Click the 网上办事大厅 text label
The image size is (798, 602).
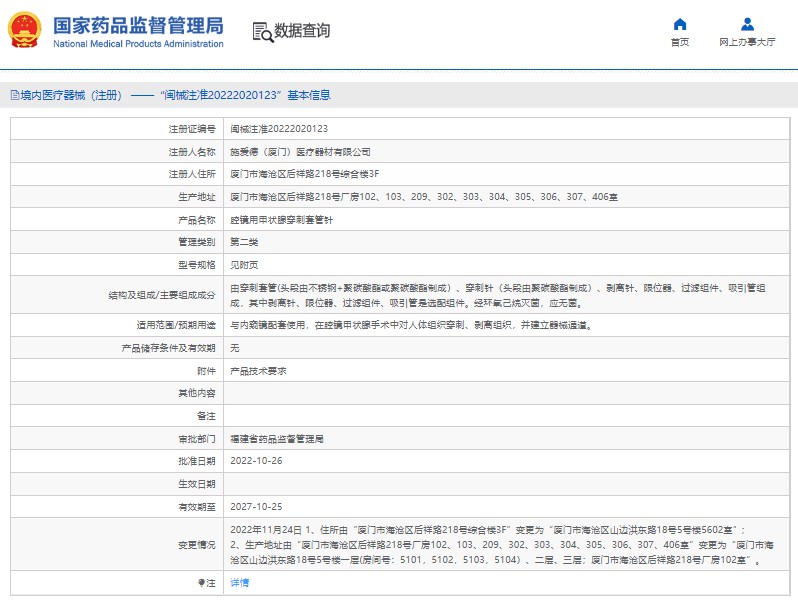click(747, 43)
